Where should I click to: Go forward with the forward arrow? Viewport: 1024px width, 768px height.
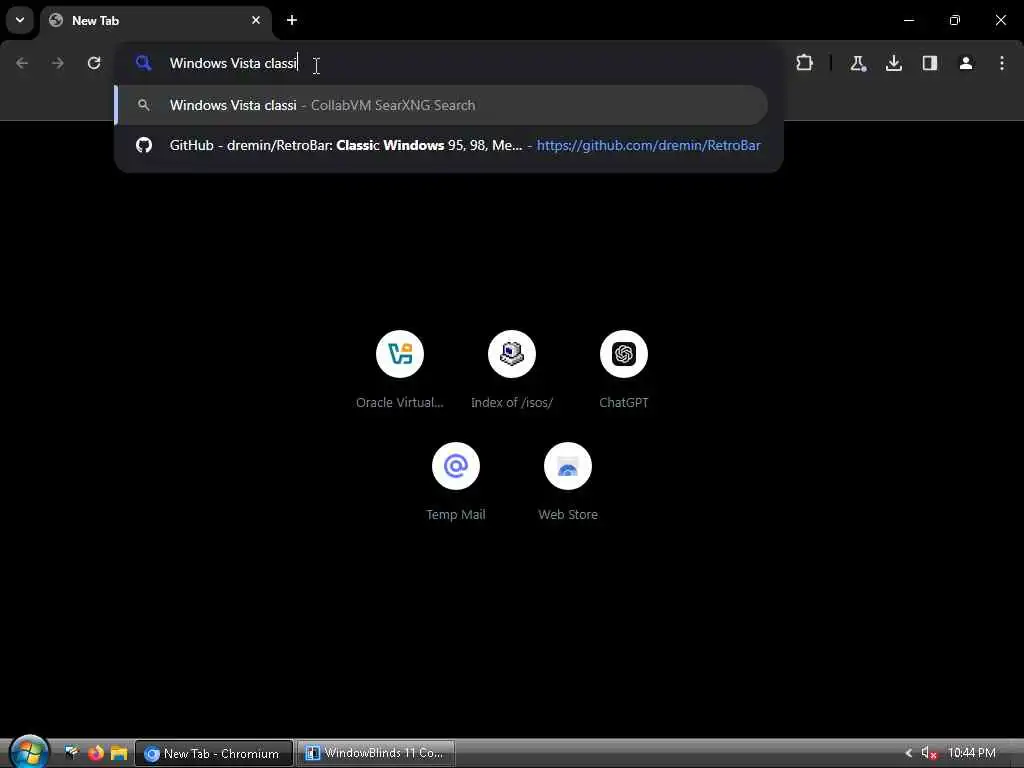tap(58, 63)
